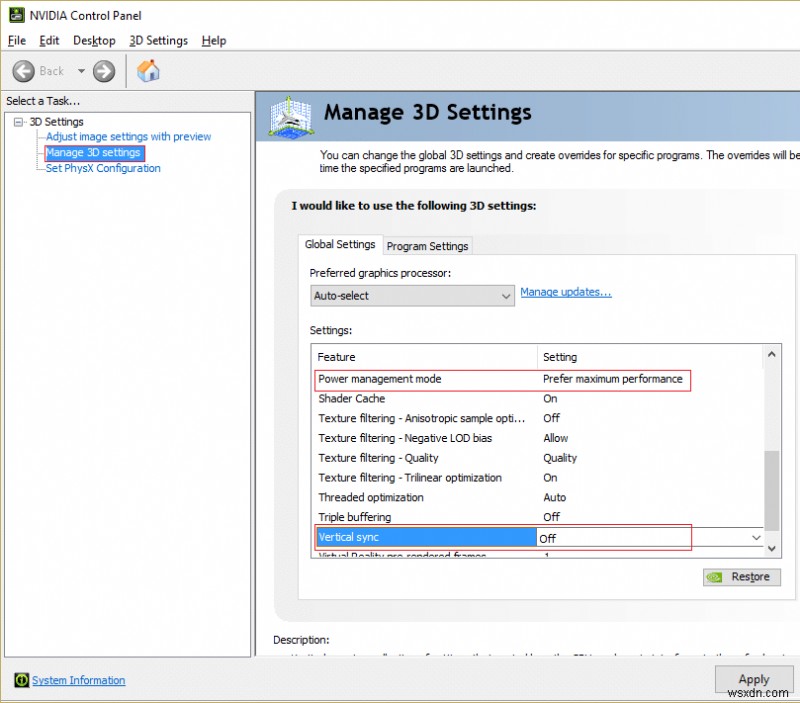Image resolution: width=800 pixels, height=703 pixels.
Task: Open the Edit menu
Action: point(49,40)
